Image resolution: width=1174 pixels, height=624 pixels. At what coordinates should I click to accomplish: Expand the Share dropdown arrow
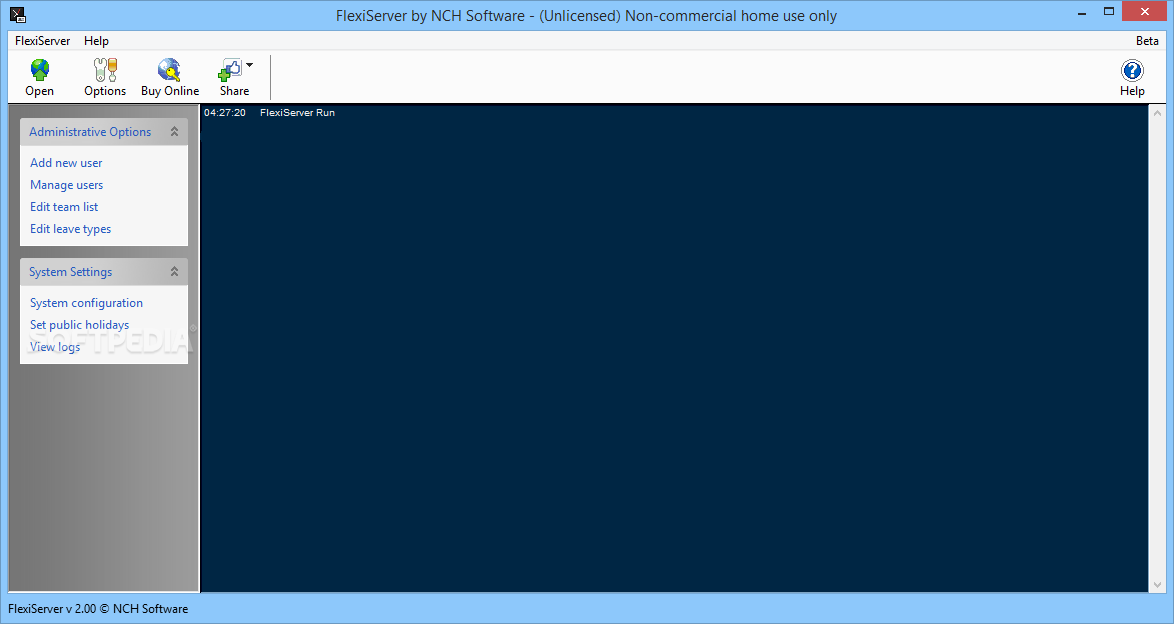coord(249,66)
